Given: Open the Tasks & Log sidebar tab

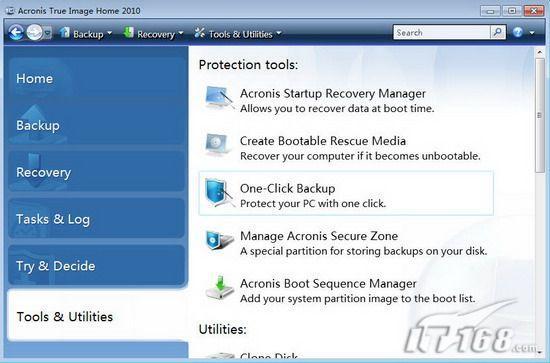Looking at the screenshot, I should pos(96,219).
